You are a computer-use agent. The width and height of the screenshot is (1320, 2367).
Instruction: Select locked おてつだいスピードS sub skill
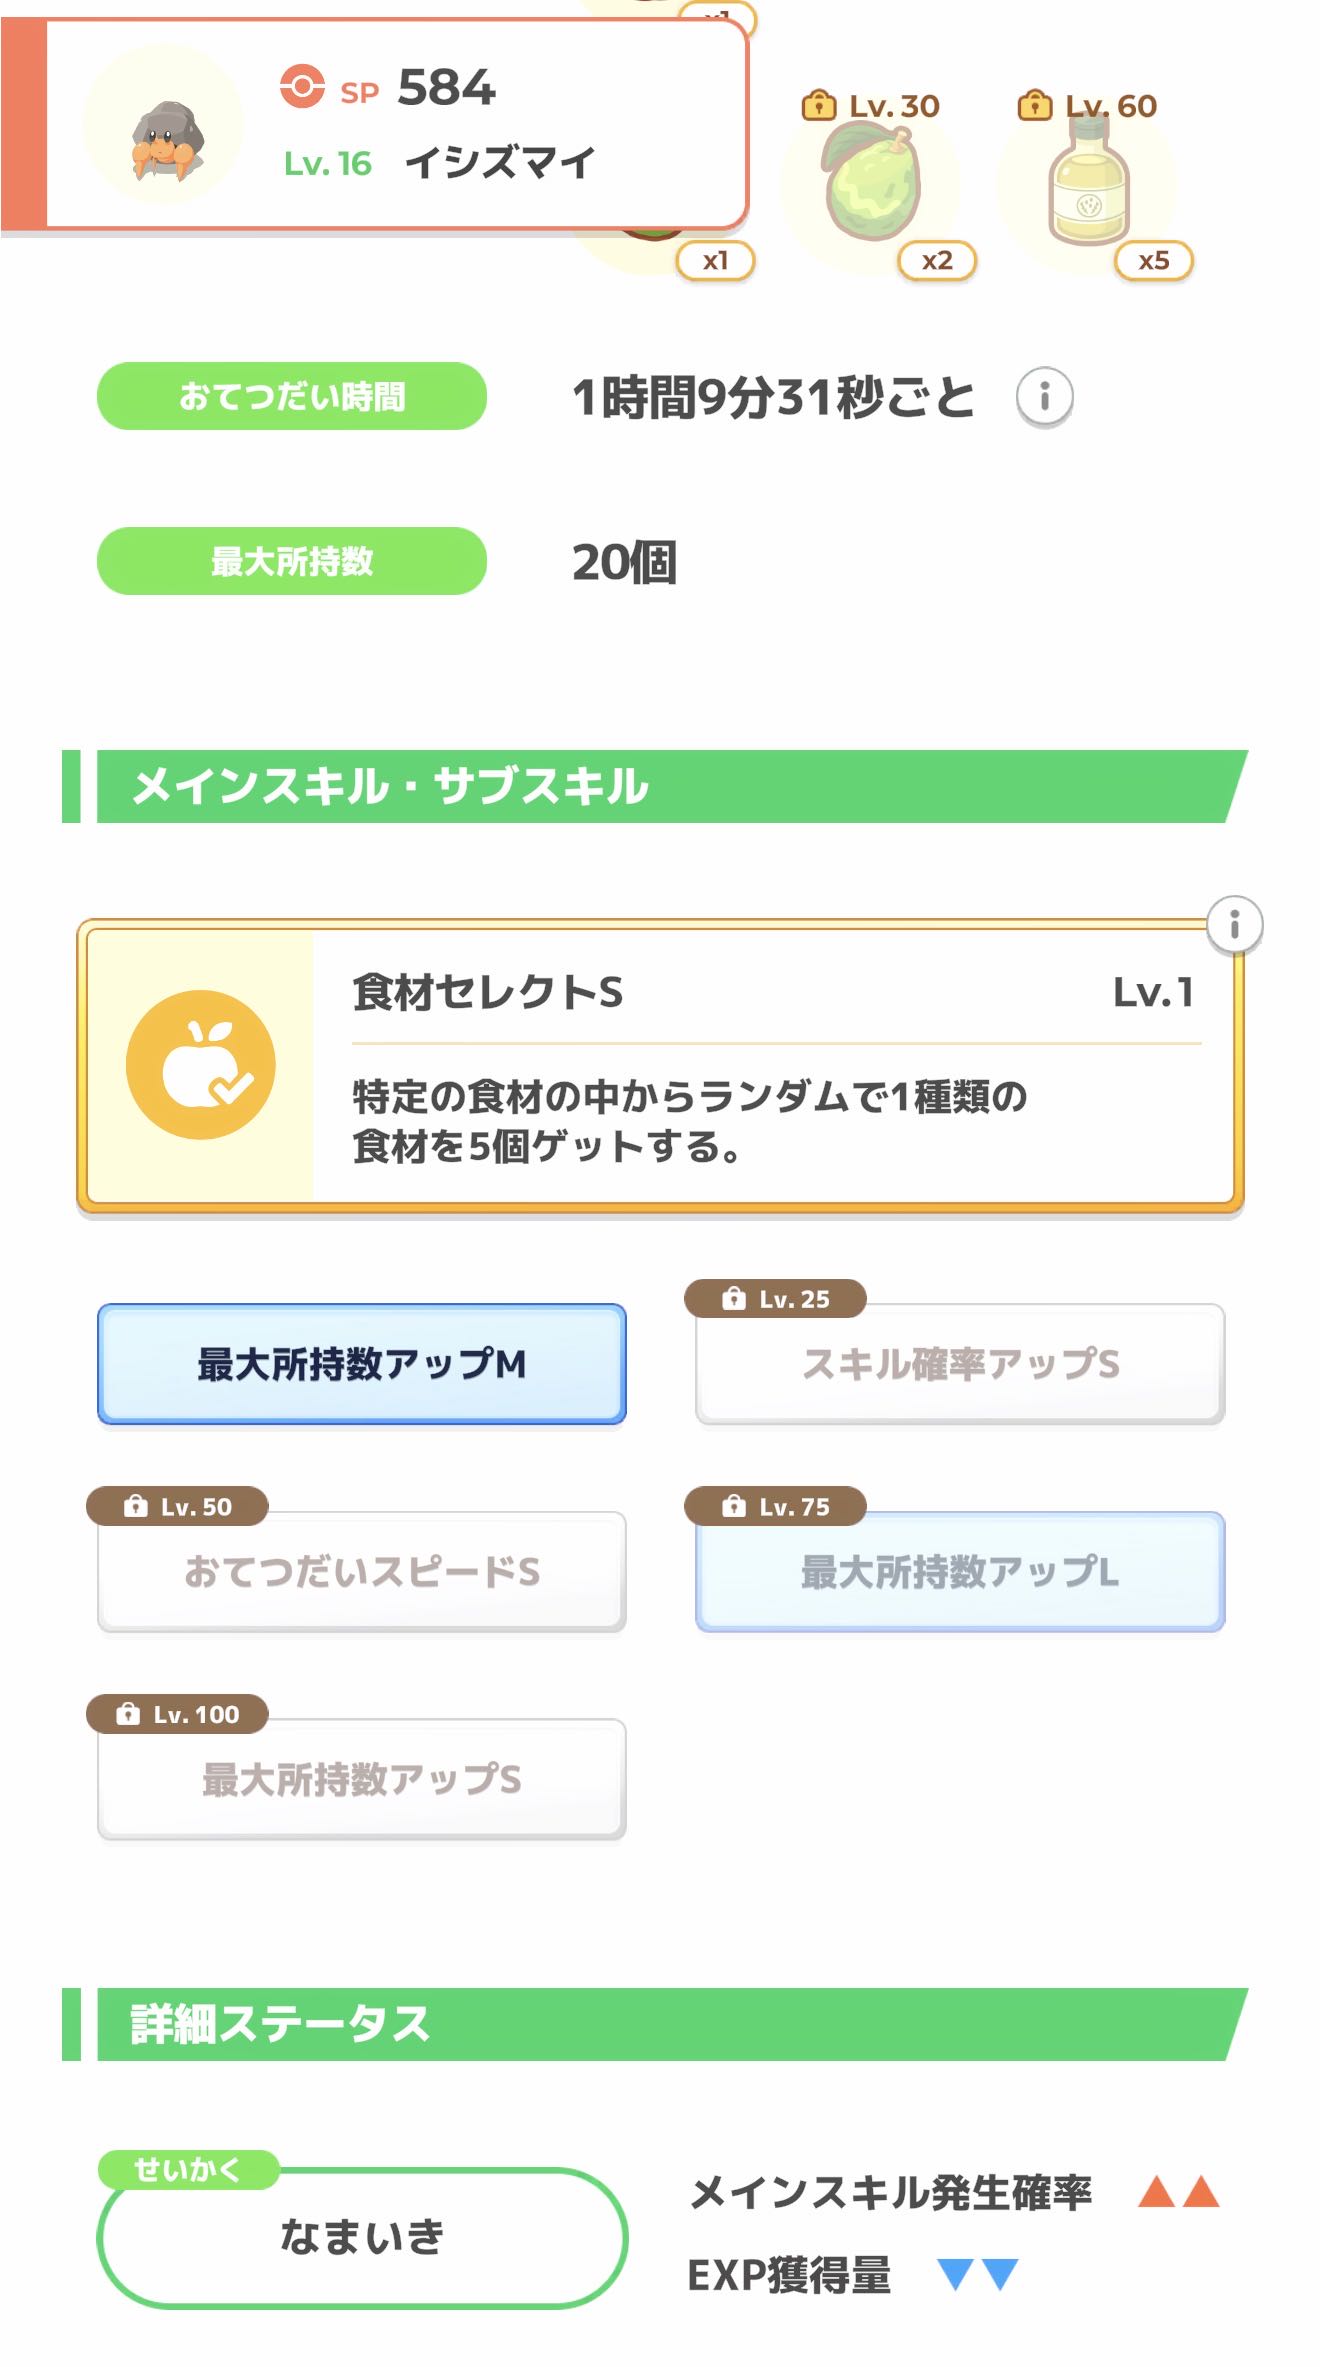pos(361,1571)
